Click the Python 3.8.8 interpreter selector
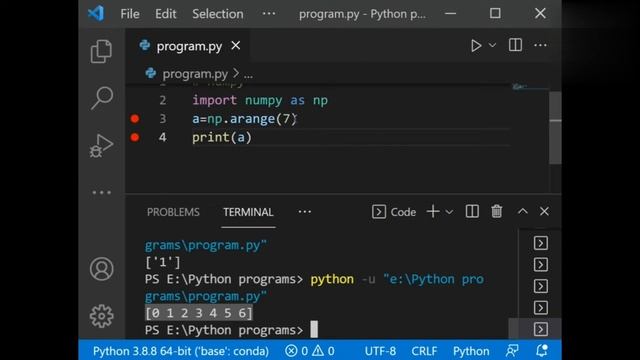Screen dimensions: 640x360 pos(180,351)
